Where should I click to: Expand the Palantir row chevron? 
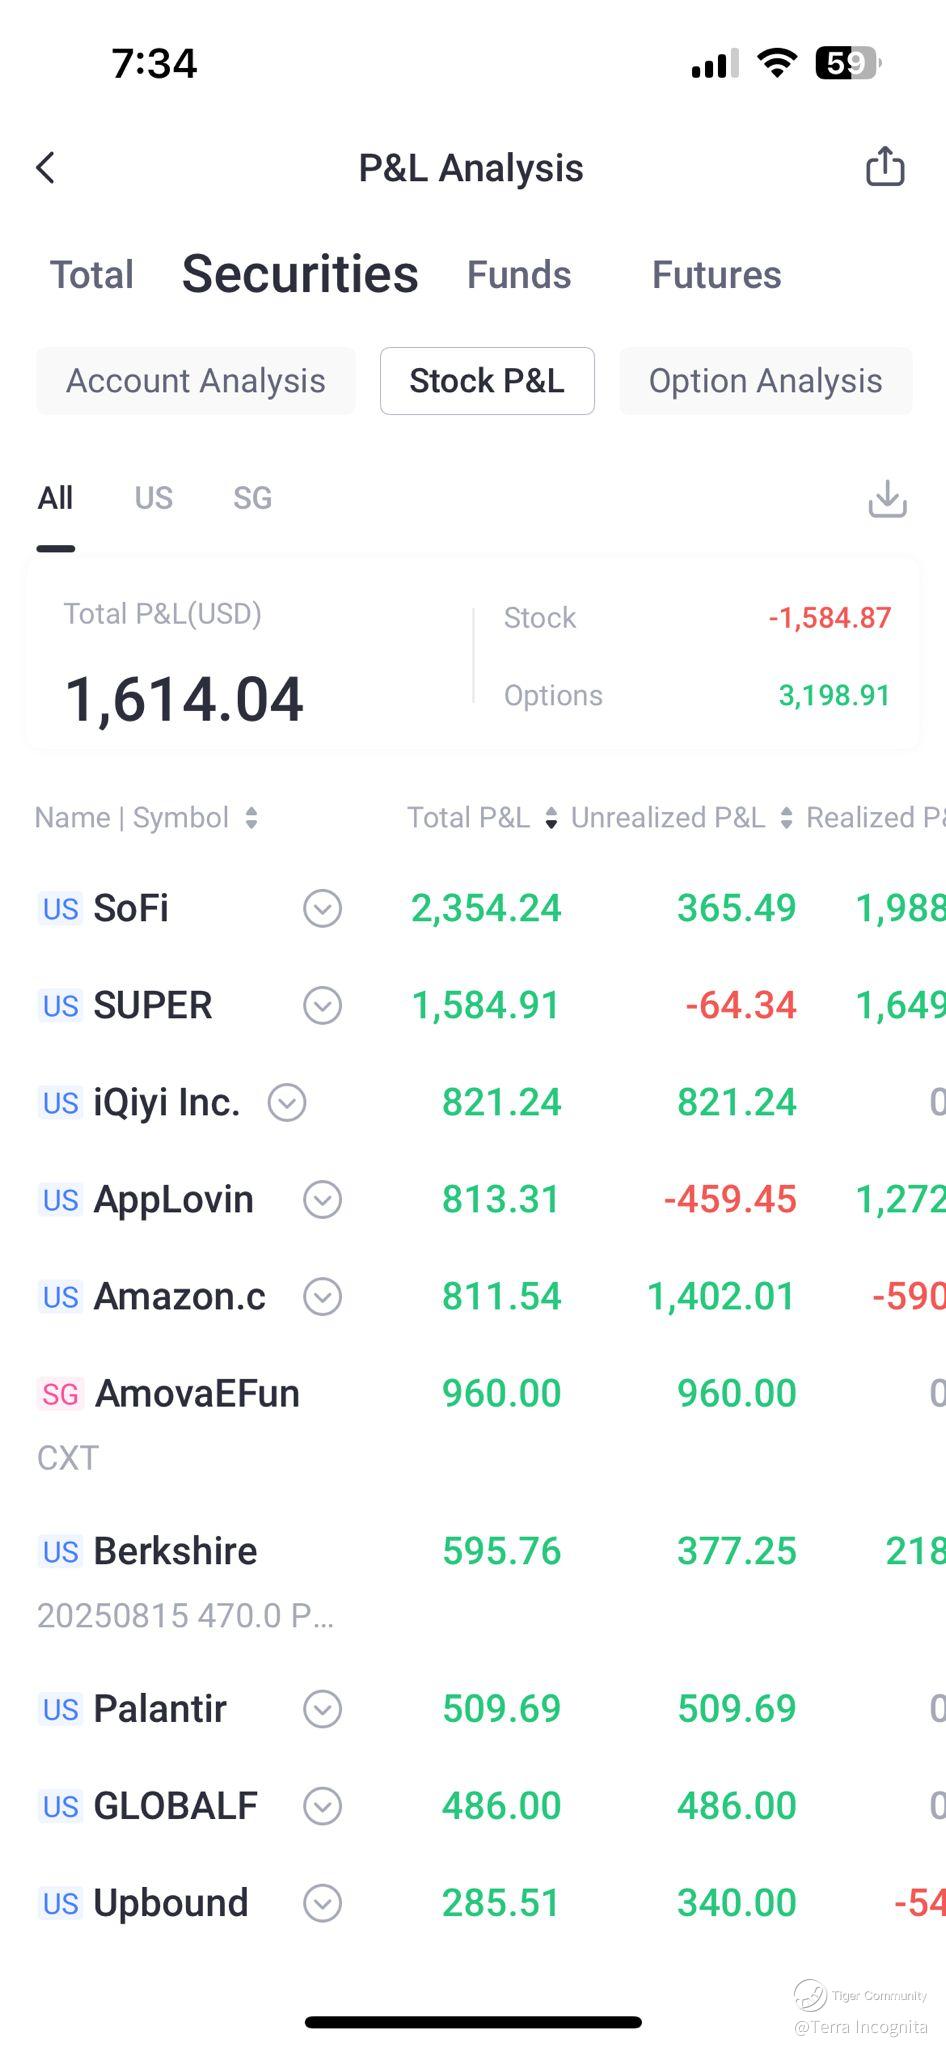[x=322, y=1709]
